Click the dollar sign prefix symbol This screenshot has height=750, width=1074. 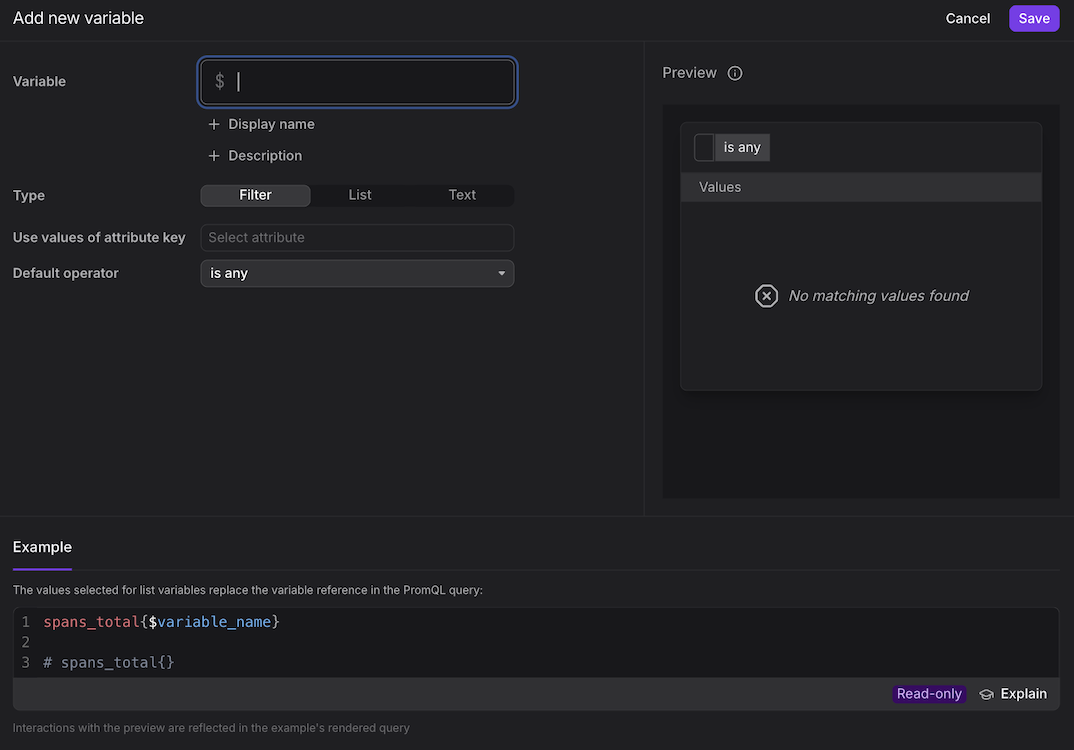click(x=220, y=82)
